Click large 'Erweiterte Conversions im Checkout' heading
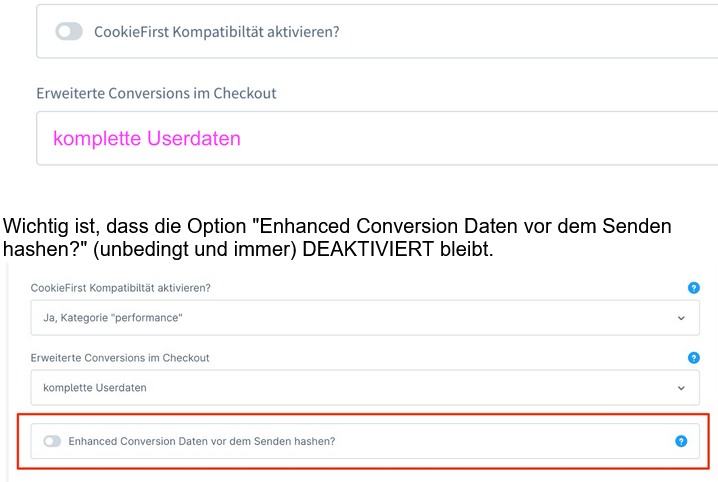Screen dimensions: 718x482 [156, 93]
